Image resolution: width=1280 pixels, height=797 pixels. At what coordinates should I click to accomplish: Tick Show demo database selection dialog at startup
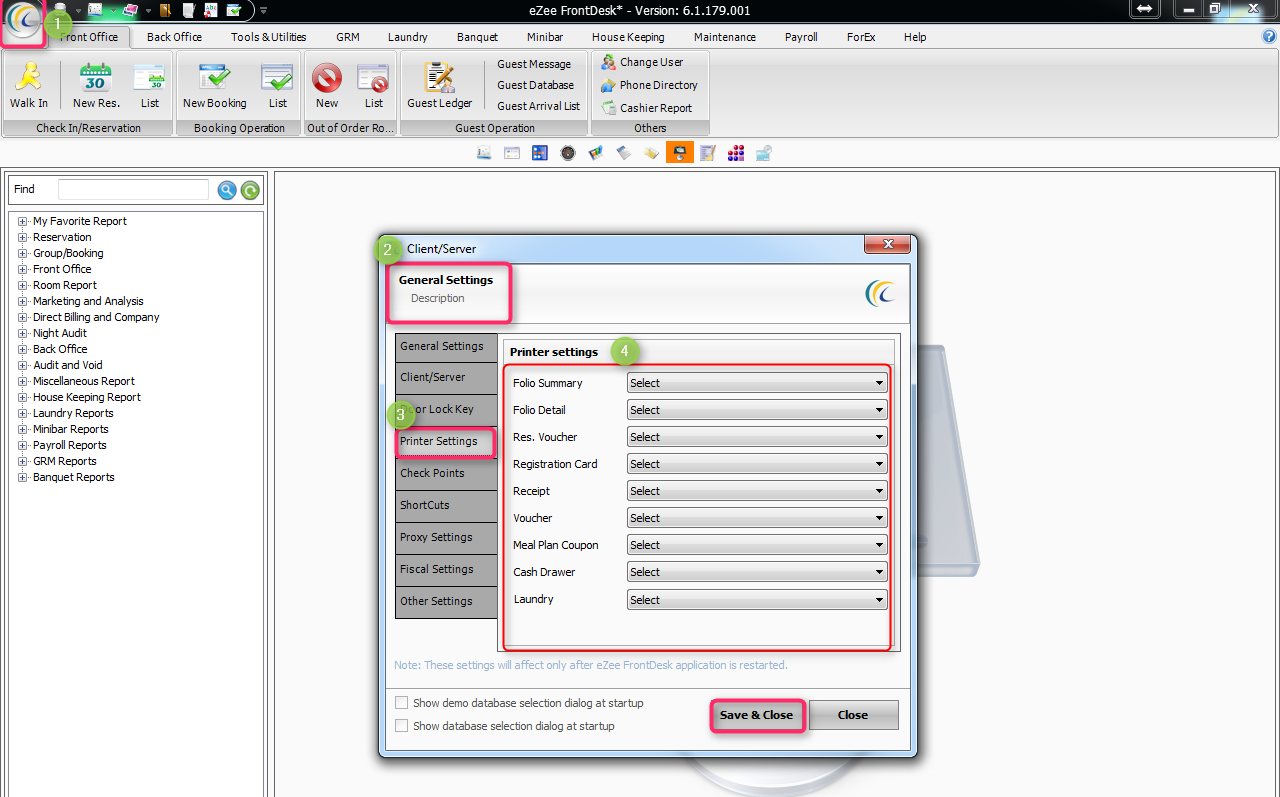click(402, 703)
